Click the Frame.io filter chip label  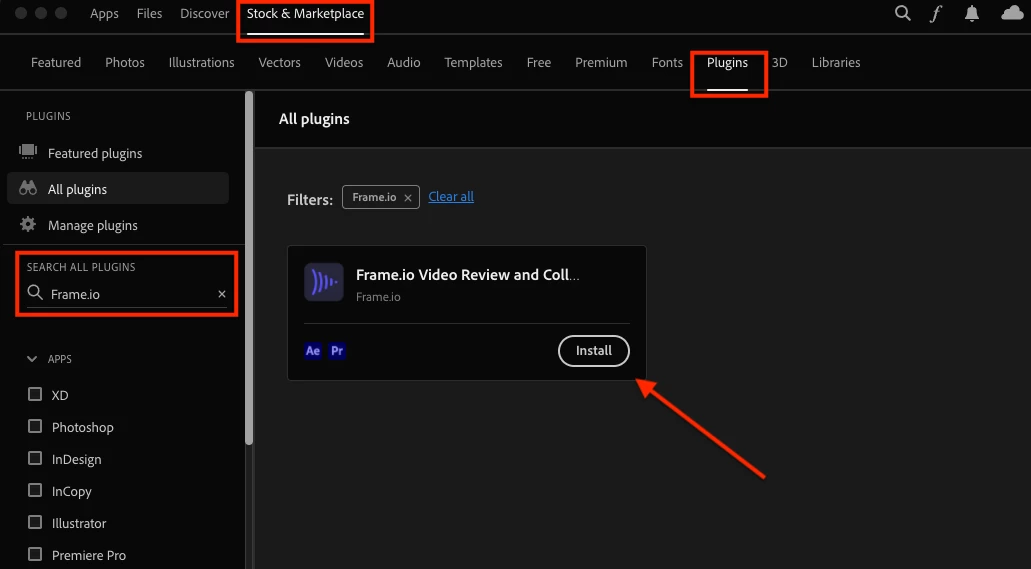click(x=374, y=197)
